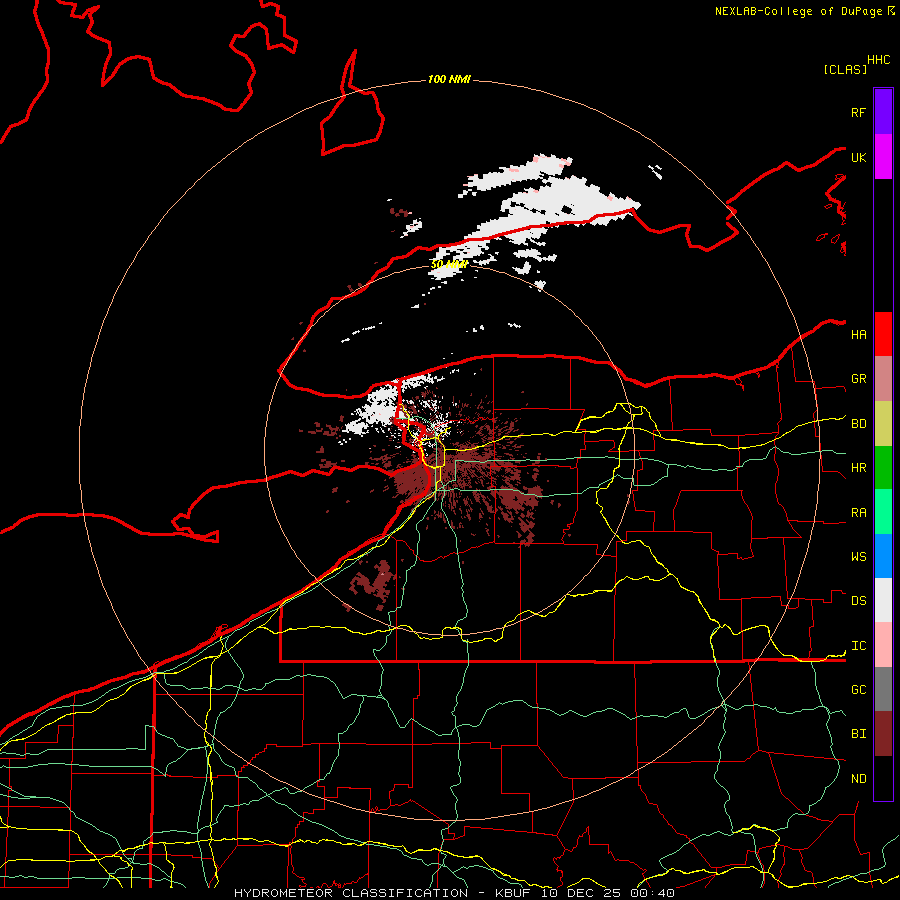900x900 pixels.
Task: Click the DS legend label
Action: [859, 601]
